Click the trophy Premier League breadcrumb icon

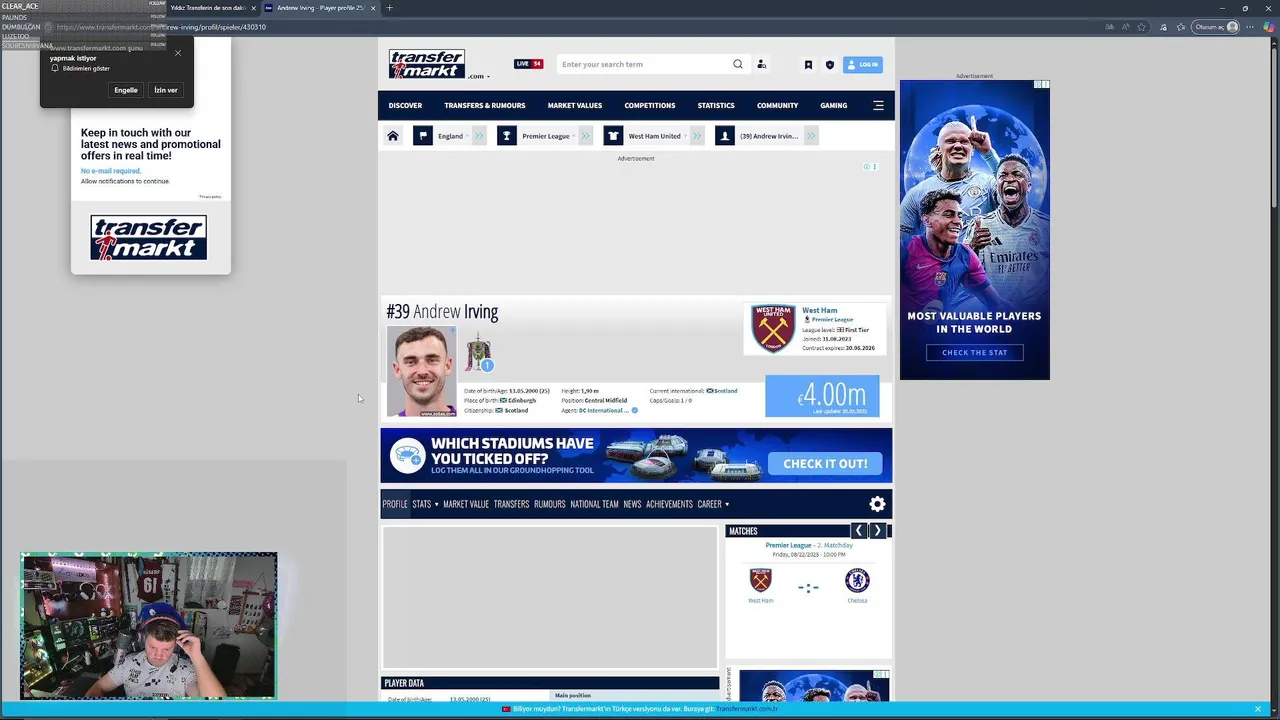(507, 136)
